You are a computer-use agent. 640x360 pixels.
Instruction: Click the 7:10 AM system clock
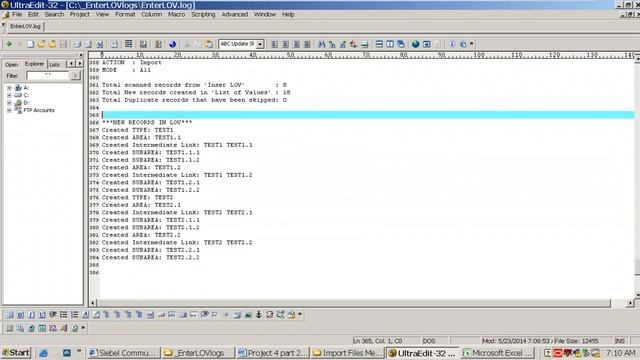(620, 353)
